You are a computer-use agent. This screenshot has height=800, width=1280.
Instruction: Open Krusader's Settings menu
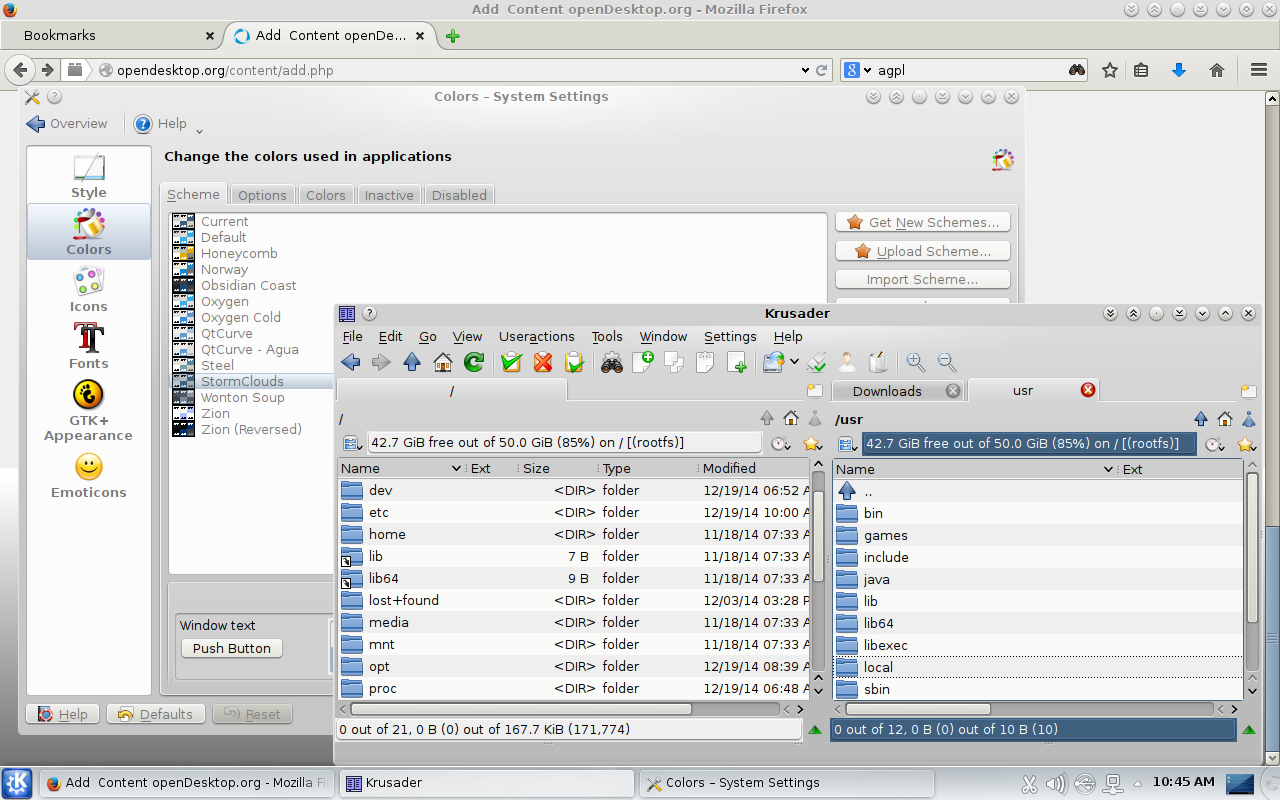point(730,336)
